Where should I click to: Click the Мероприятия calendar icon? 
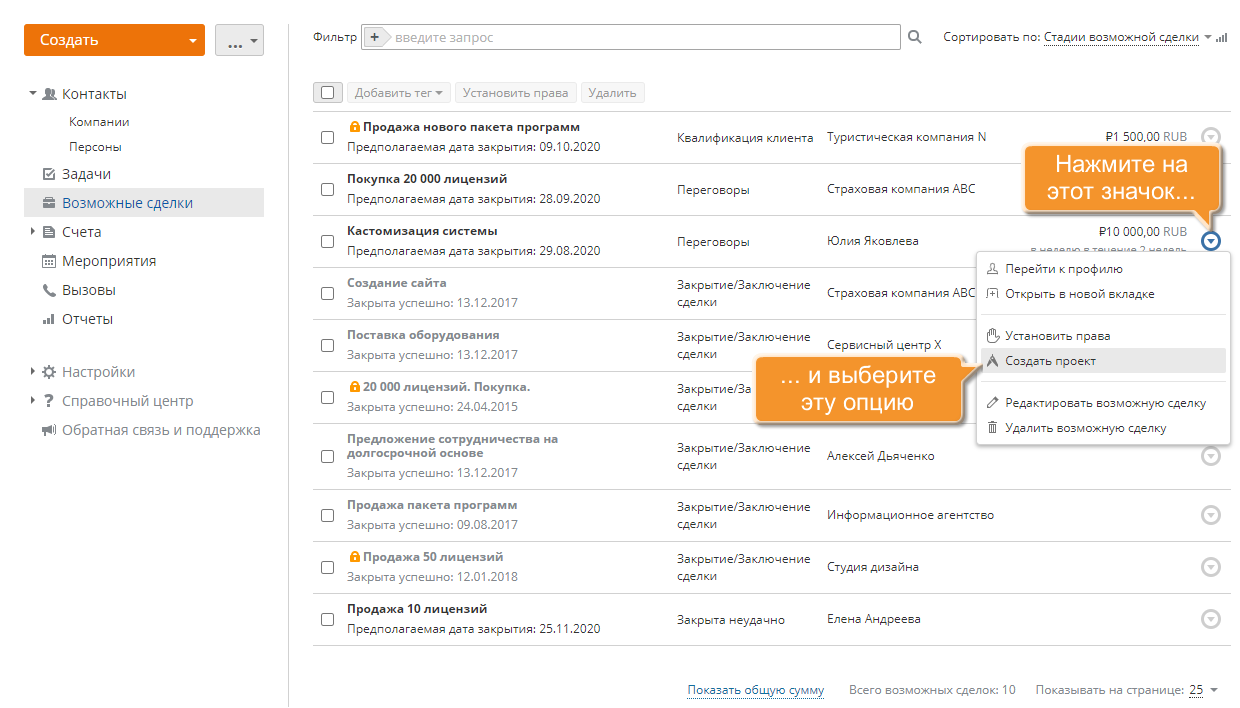point(49,261)
